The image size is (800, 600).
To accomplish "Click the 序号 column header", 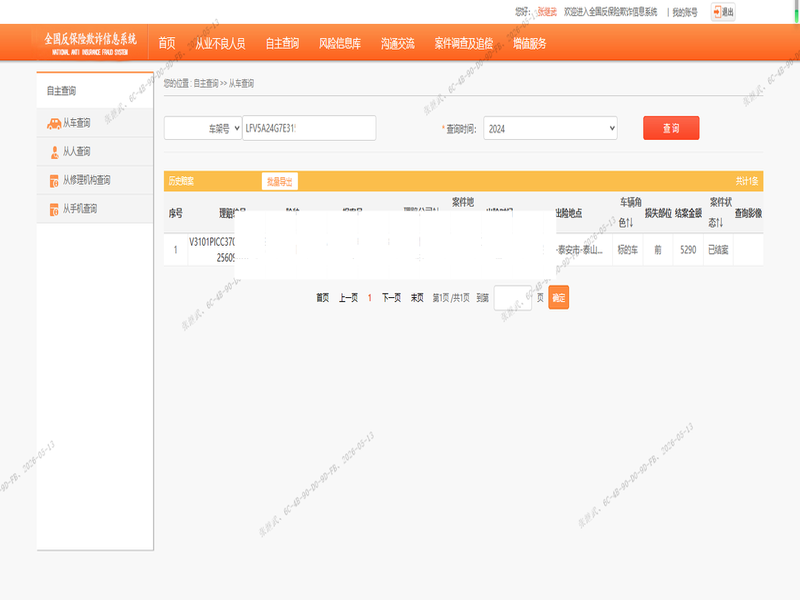I will [176, 213].
